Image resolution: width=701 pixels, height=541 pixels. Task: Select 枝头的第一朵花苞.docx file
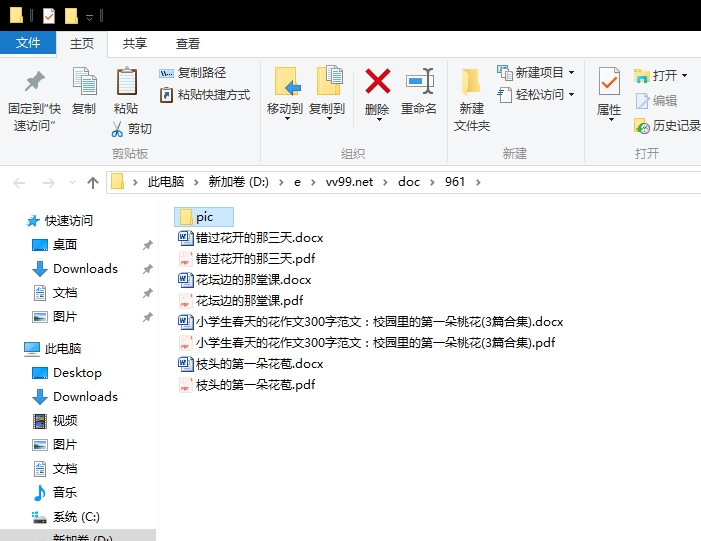click(x=251, y=363)
